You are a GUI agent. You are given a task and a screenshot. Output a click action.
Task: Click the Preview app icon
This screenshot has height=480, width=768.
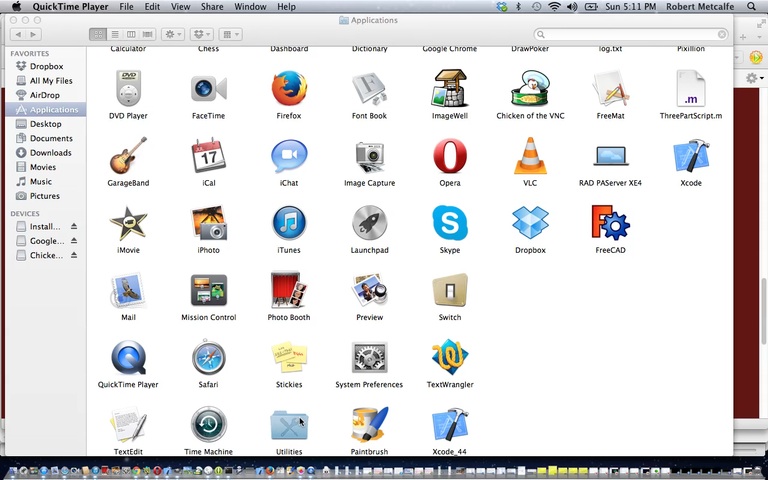pos(369,290)
